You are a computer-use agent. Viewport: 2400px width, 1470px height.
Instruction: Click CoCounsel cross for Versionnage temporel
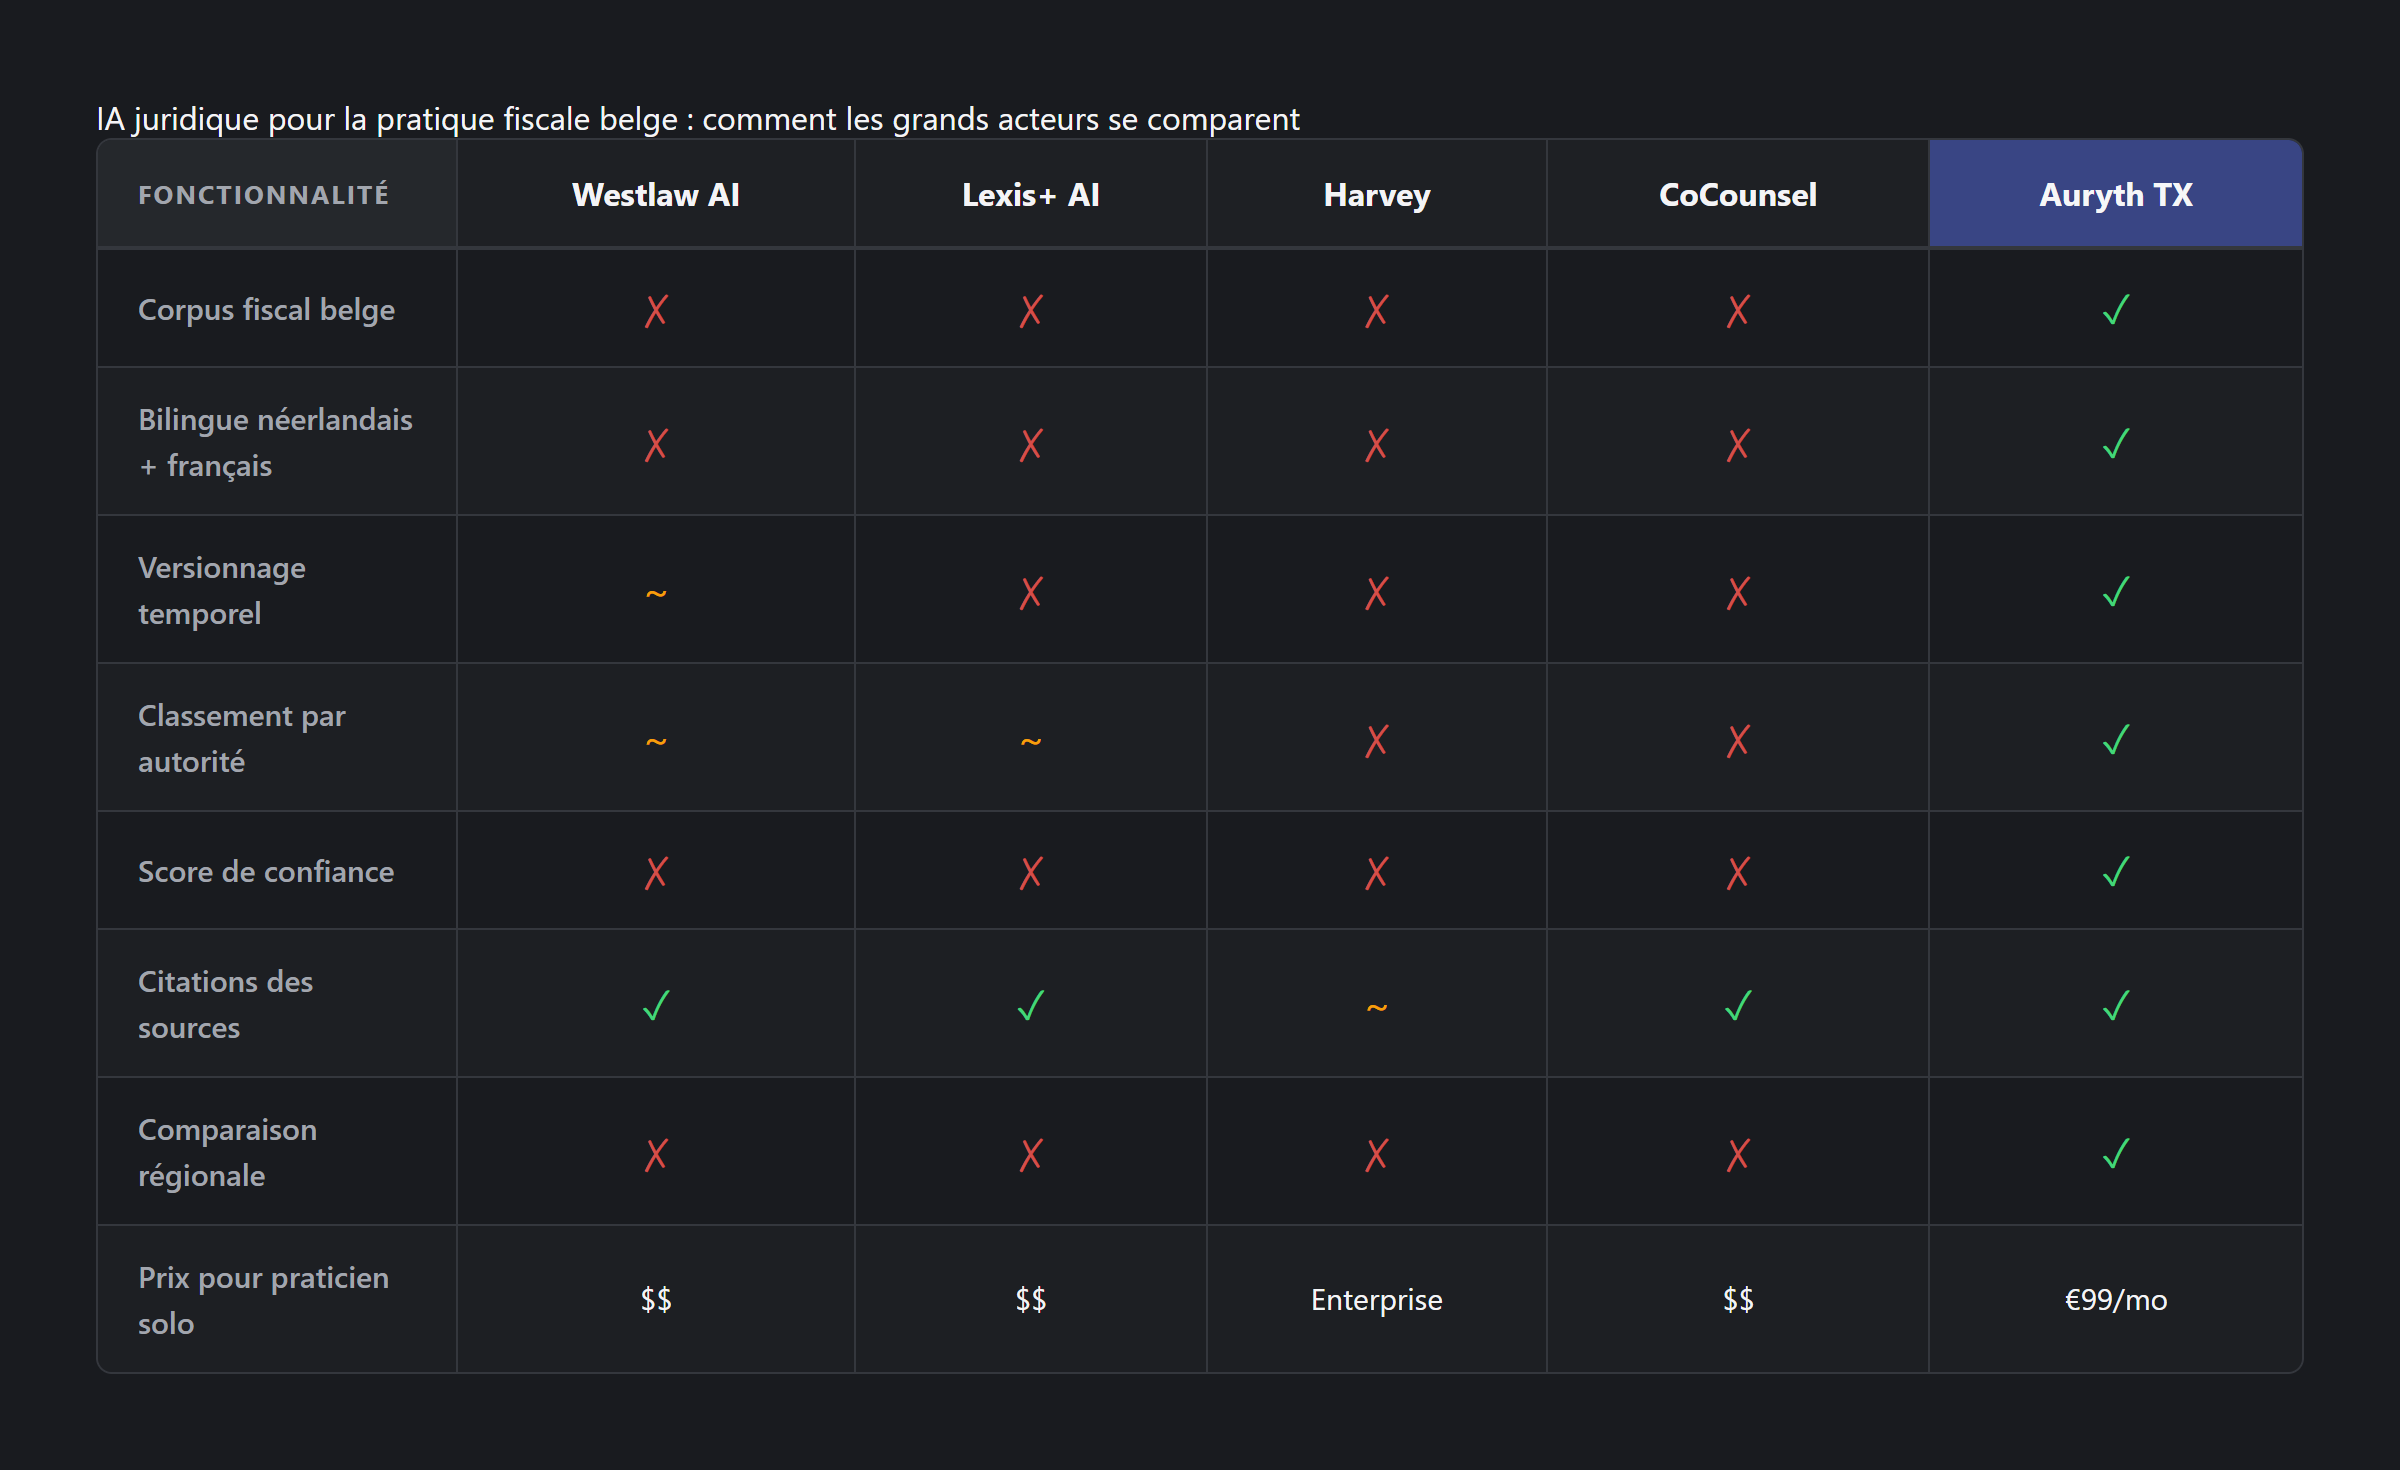coord(1737,592)
